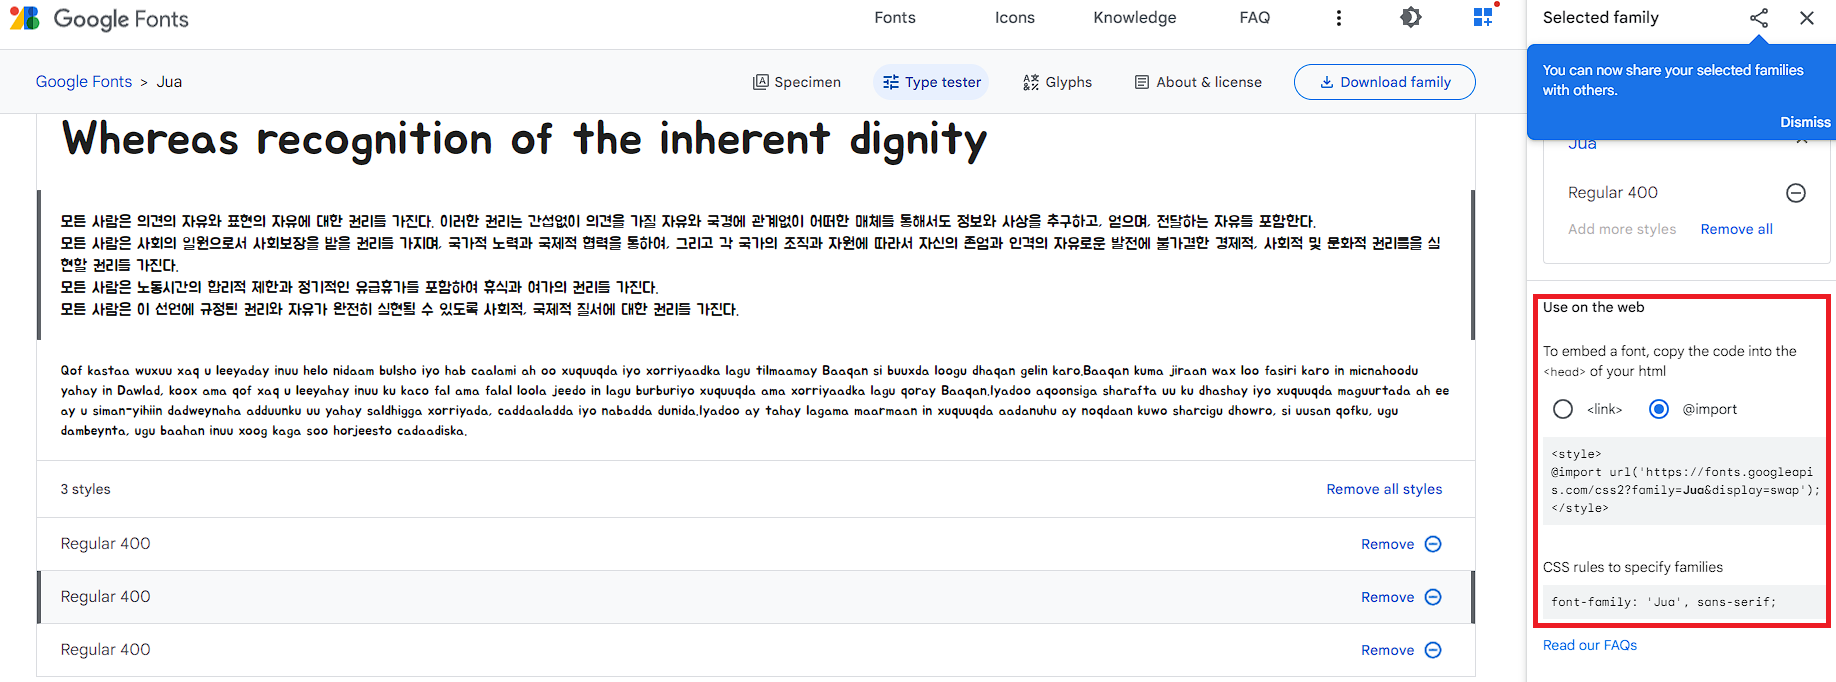
Task: Click the font-family CSS rule code
Action: [x=1685, y=602]
